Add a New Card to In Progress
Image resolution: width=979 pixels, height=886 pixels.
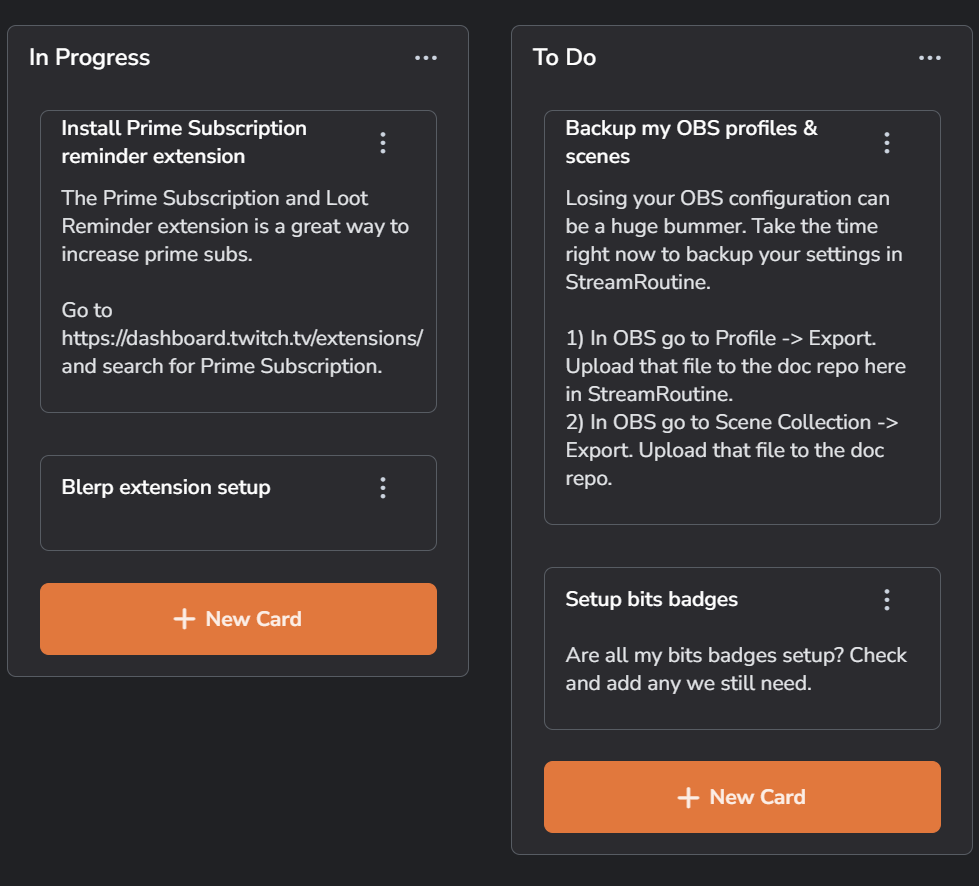pyautogui.click(x=239, y=619)
